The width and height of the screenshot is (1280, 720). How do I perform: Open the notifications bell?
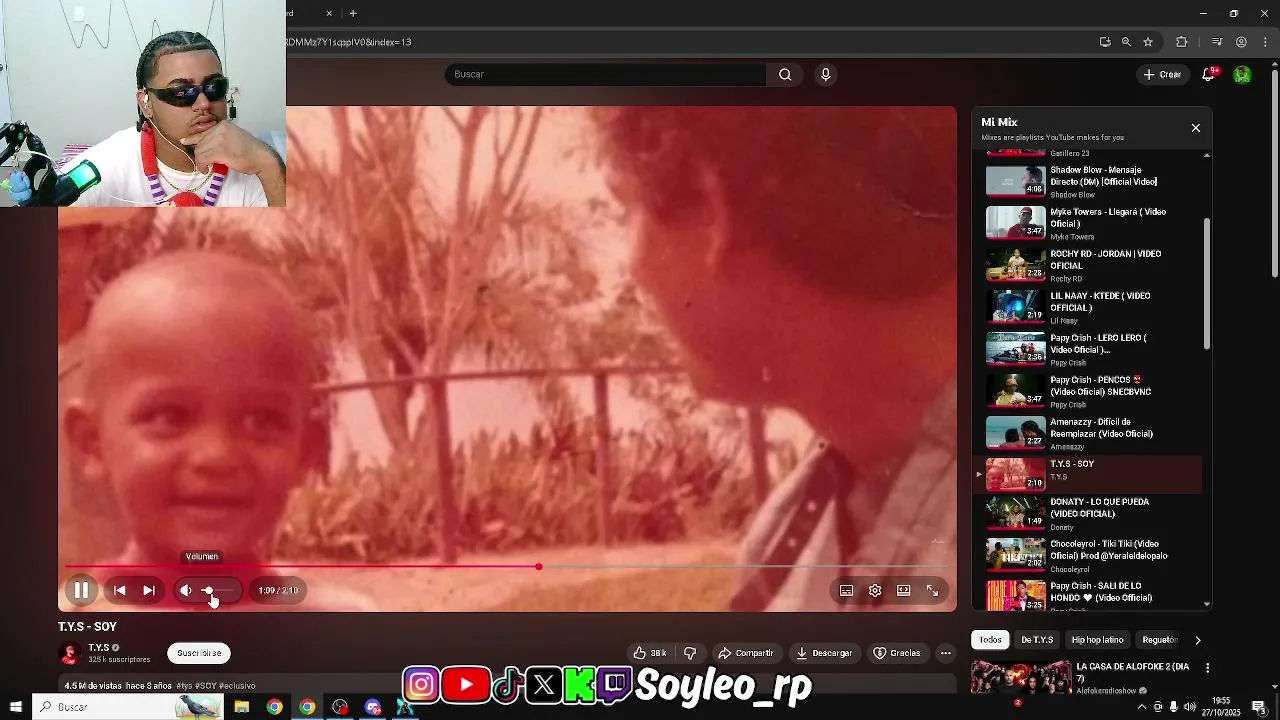(x=1209, y=74)
